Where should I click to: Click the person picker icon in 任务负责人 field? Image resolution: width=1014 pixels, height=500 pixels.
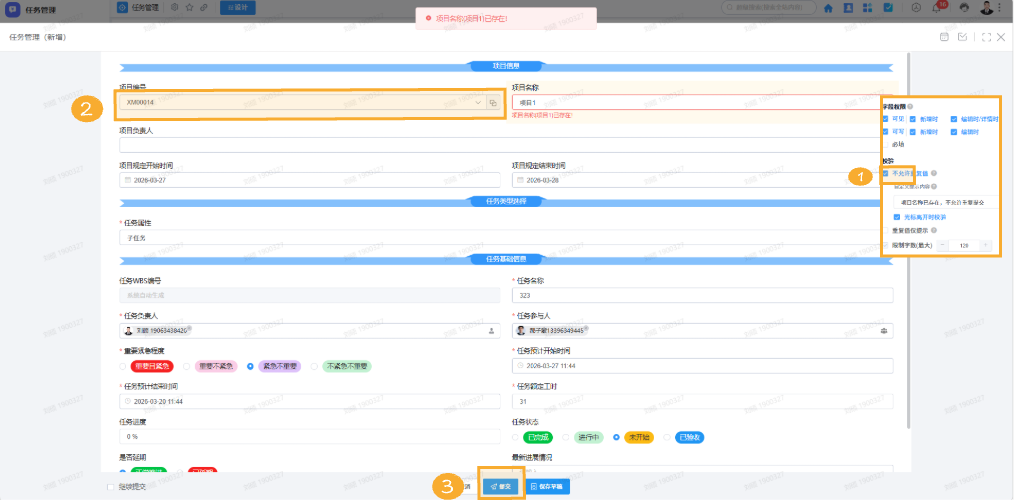491,330
